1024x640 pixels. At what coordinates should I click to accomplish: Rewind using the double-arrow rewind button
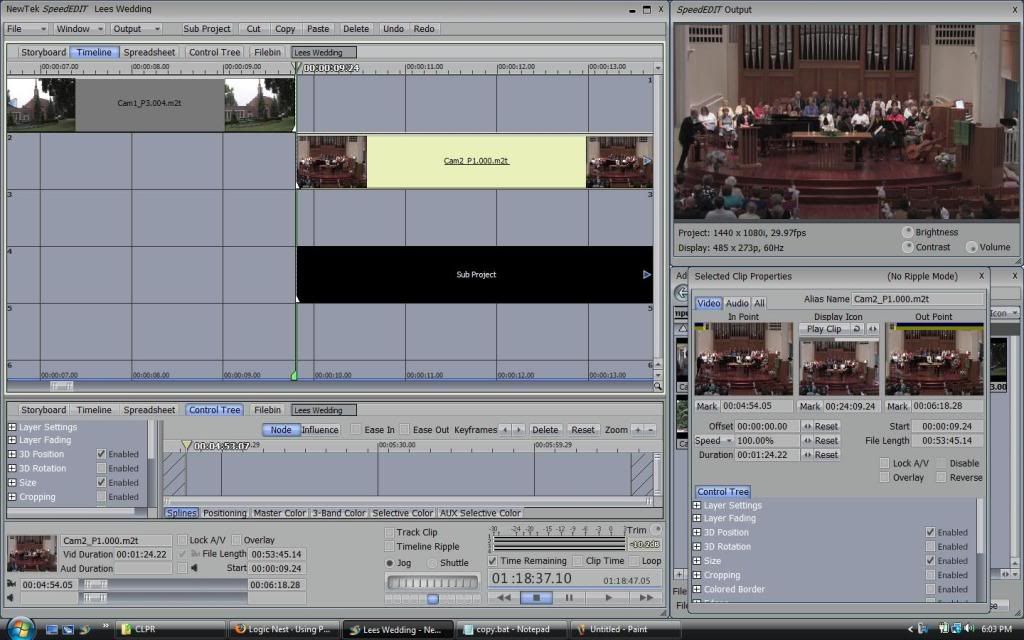click(x=504, y=598)
